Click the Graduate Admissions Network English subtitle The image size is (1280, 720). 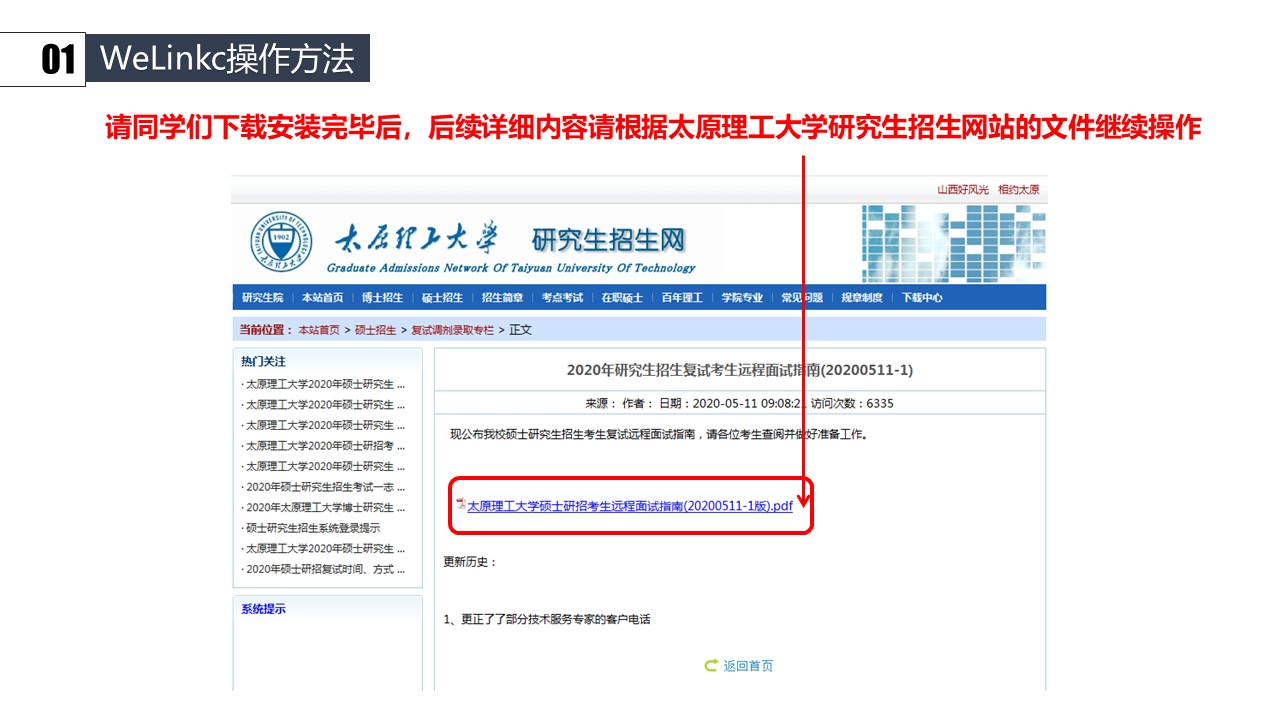tap(511, 268)
